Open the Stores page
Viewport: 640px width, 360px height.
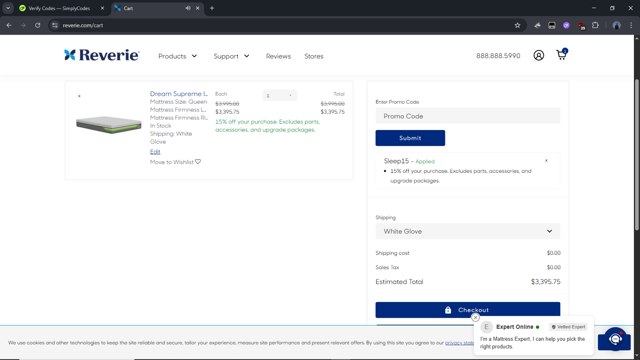pyautogui.click(x=313, y=56)
